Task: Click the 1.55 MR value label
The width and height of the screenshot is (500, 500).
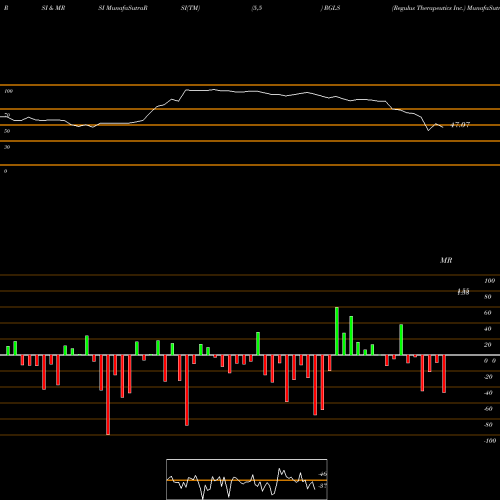Action: [463, 292]
